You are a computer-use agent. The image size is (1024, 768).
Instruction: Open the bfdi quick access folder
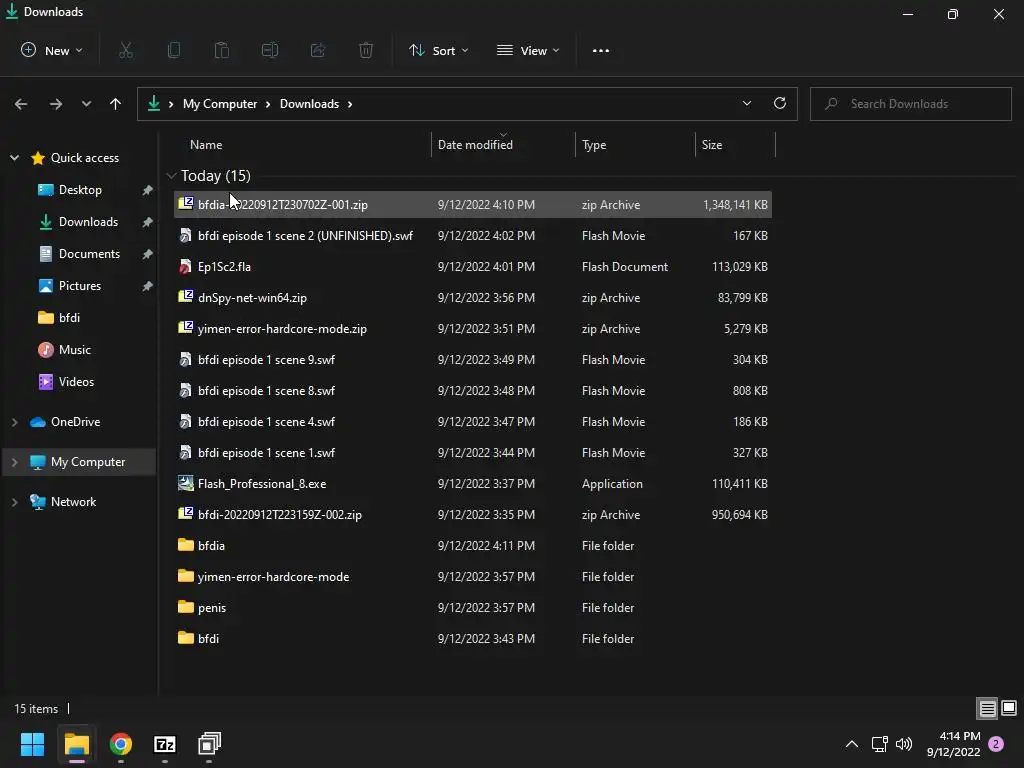[x=69, y=317]
